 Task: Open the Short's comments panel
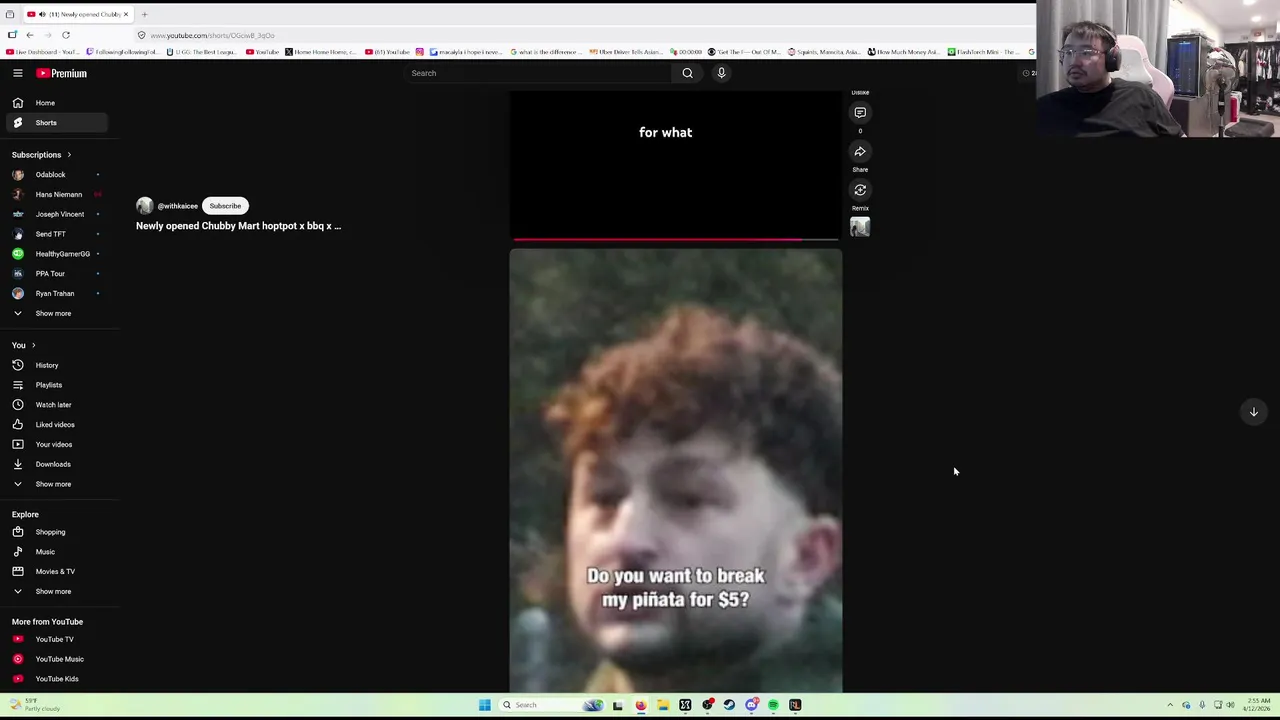click(860, 112)
